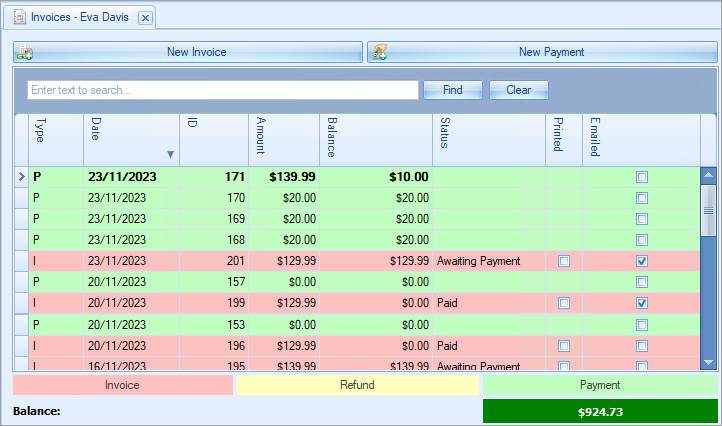Toggle Emailed checkbox for payment 168
The height and width of the screenshot is (426, 722).
(642, 240)
